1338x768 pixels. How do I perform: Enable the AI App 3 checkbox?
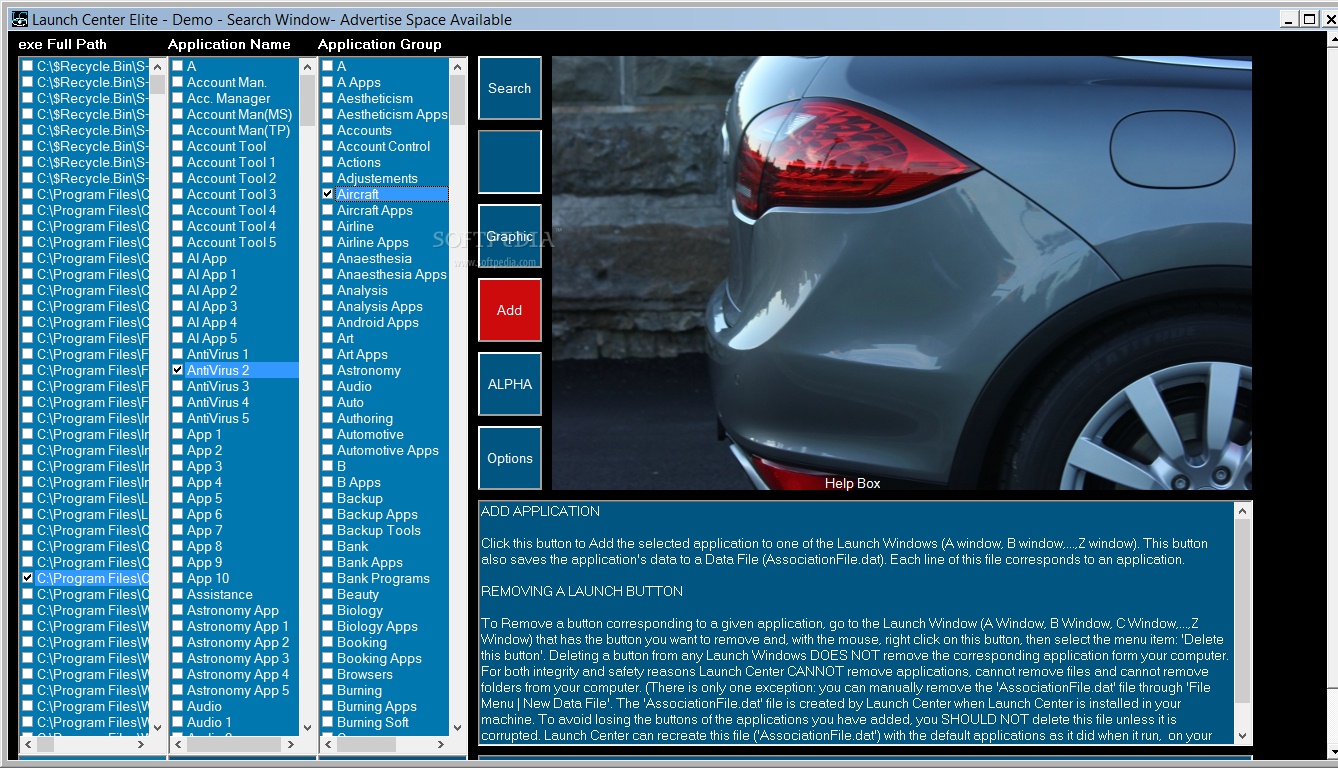[x=177, y=306]
